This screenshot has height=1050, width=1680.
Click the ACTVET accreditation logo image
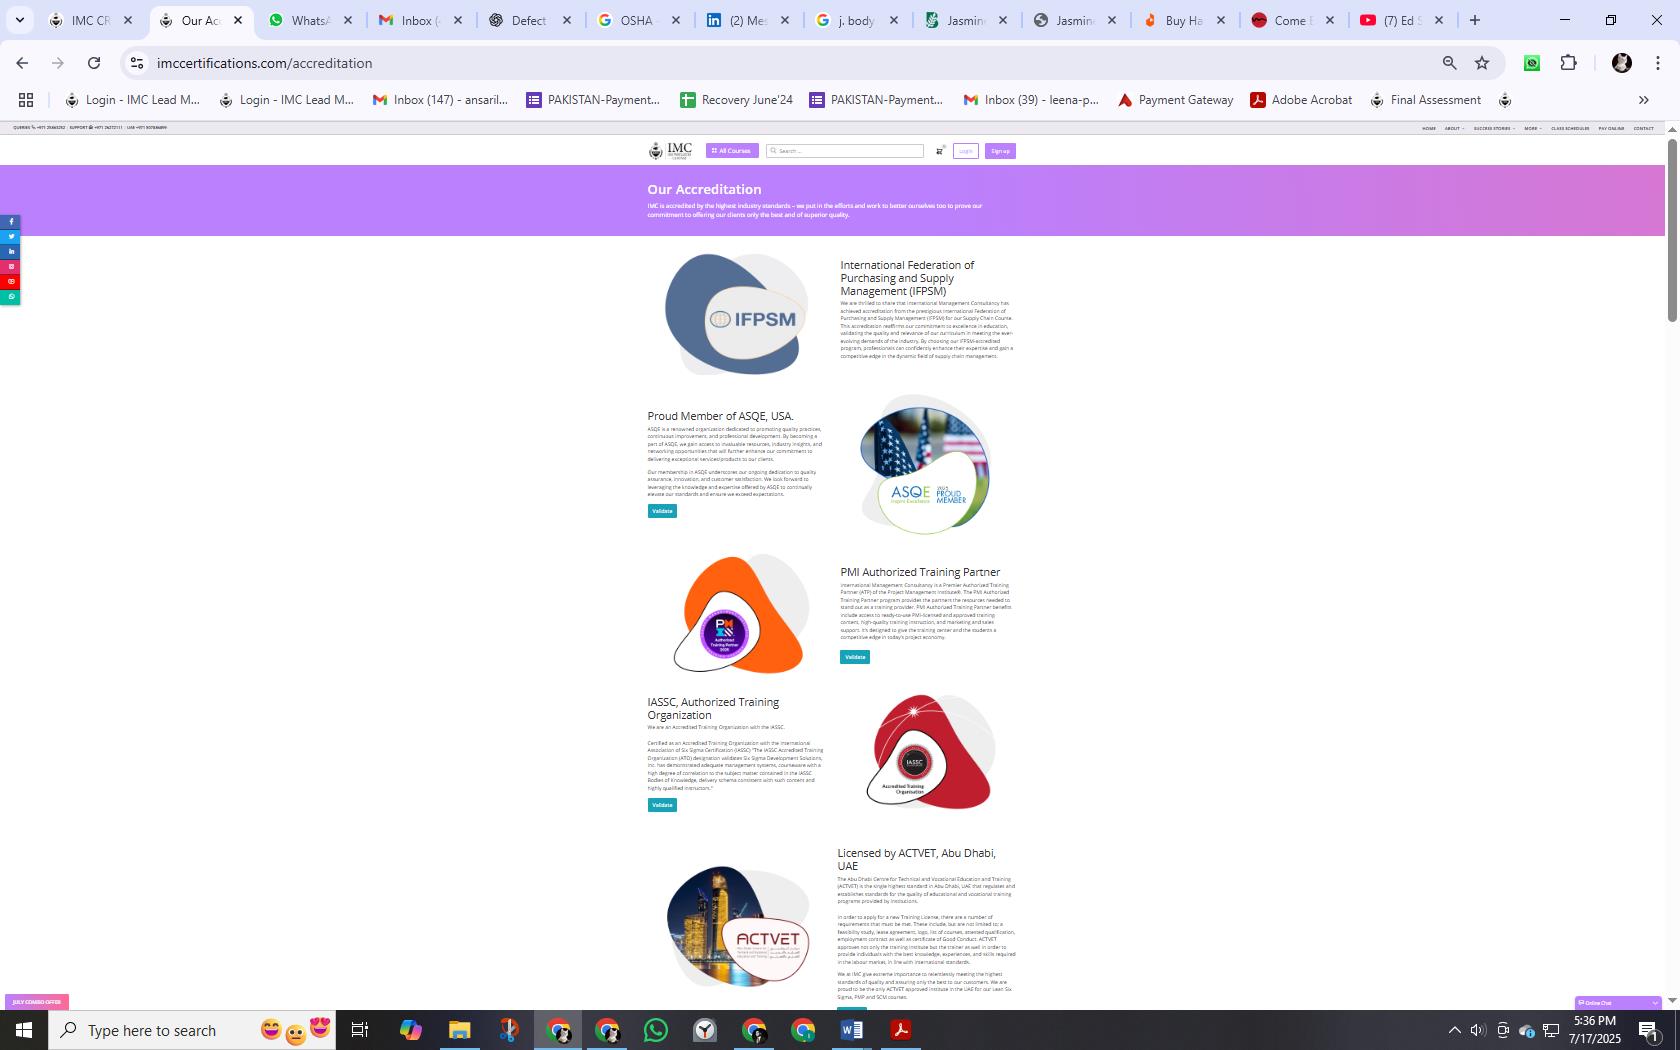tap(738, 926)
